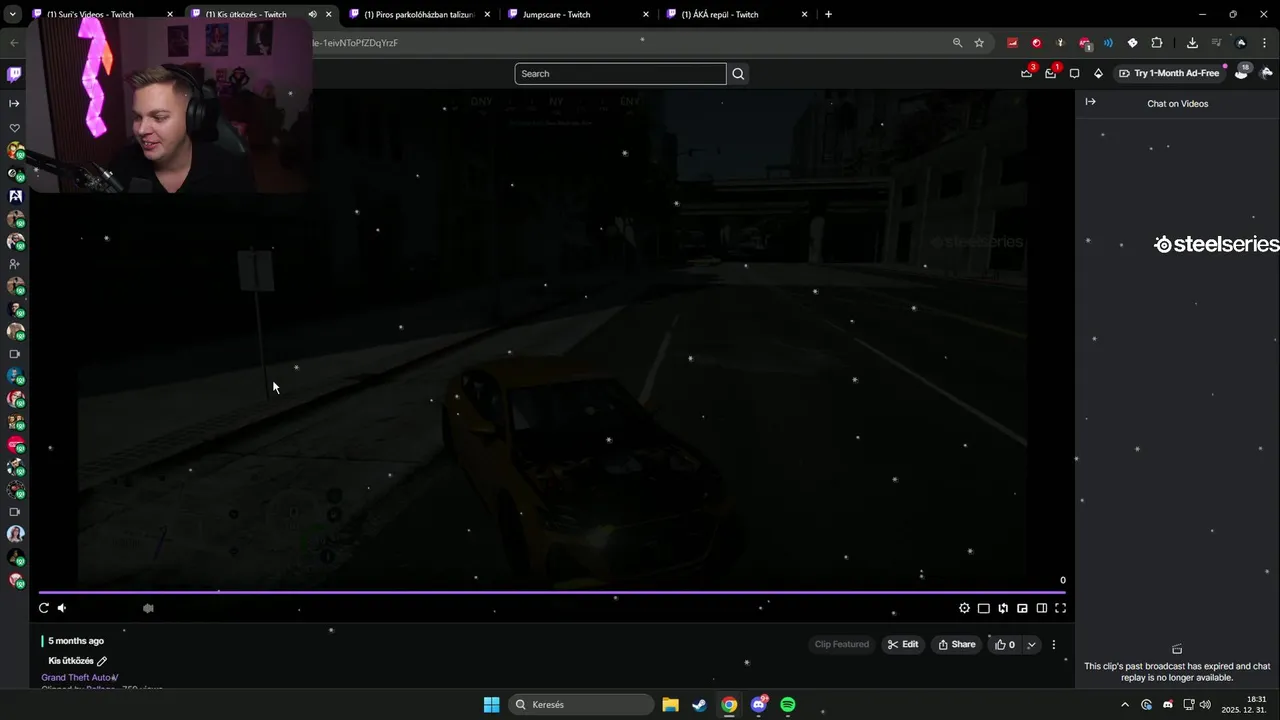Image resolution: width=1280 pixels, height=720 pixels.
Task: Edit clip title pencil icon
Action: (x=102, y=661)
